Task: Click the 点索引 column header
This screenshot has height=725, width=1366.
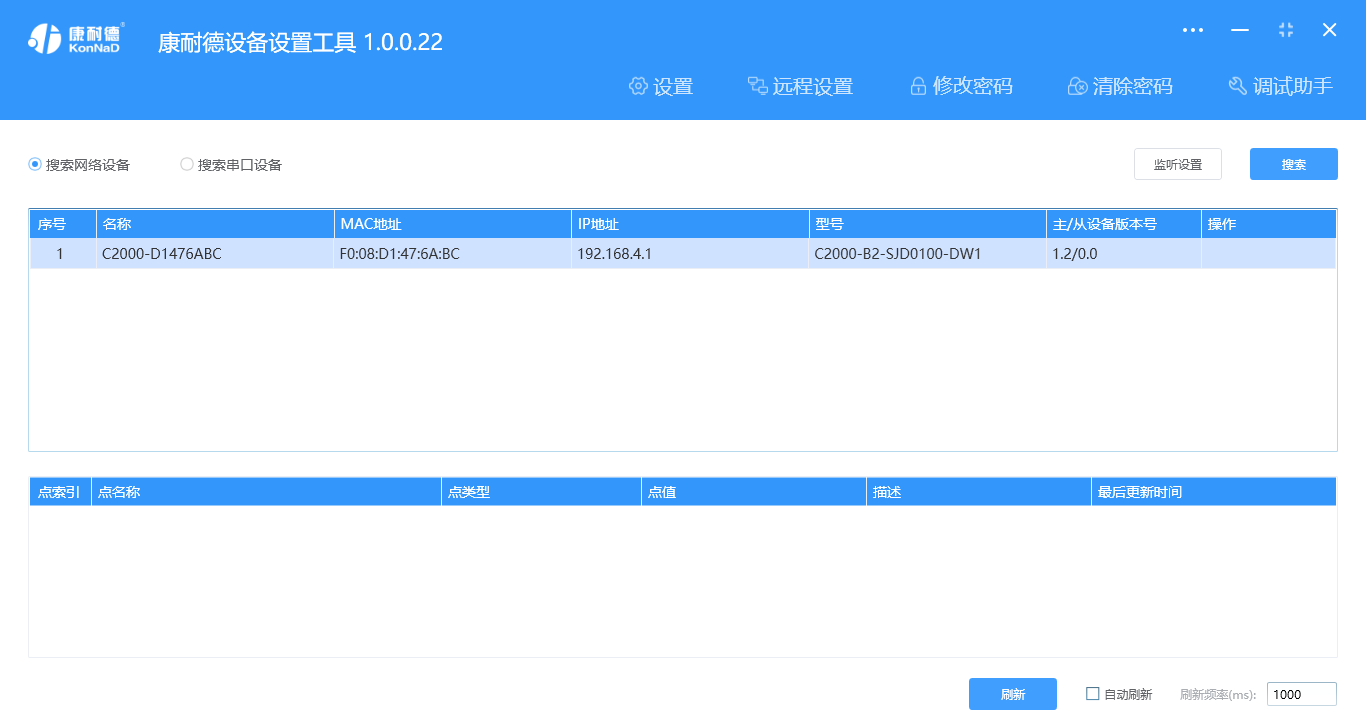Action: coord(60,492)
